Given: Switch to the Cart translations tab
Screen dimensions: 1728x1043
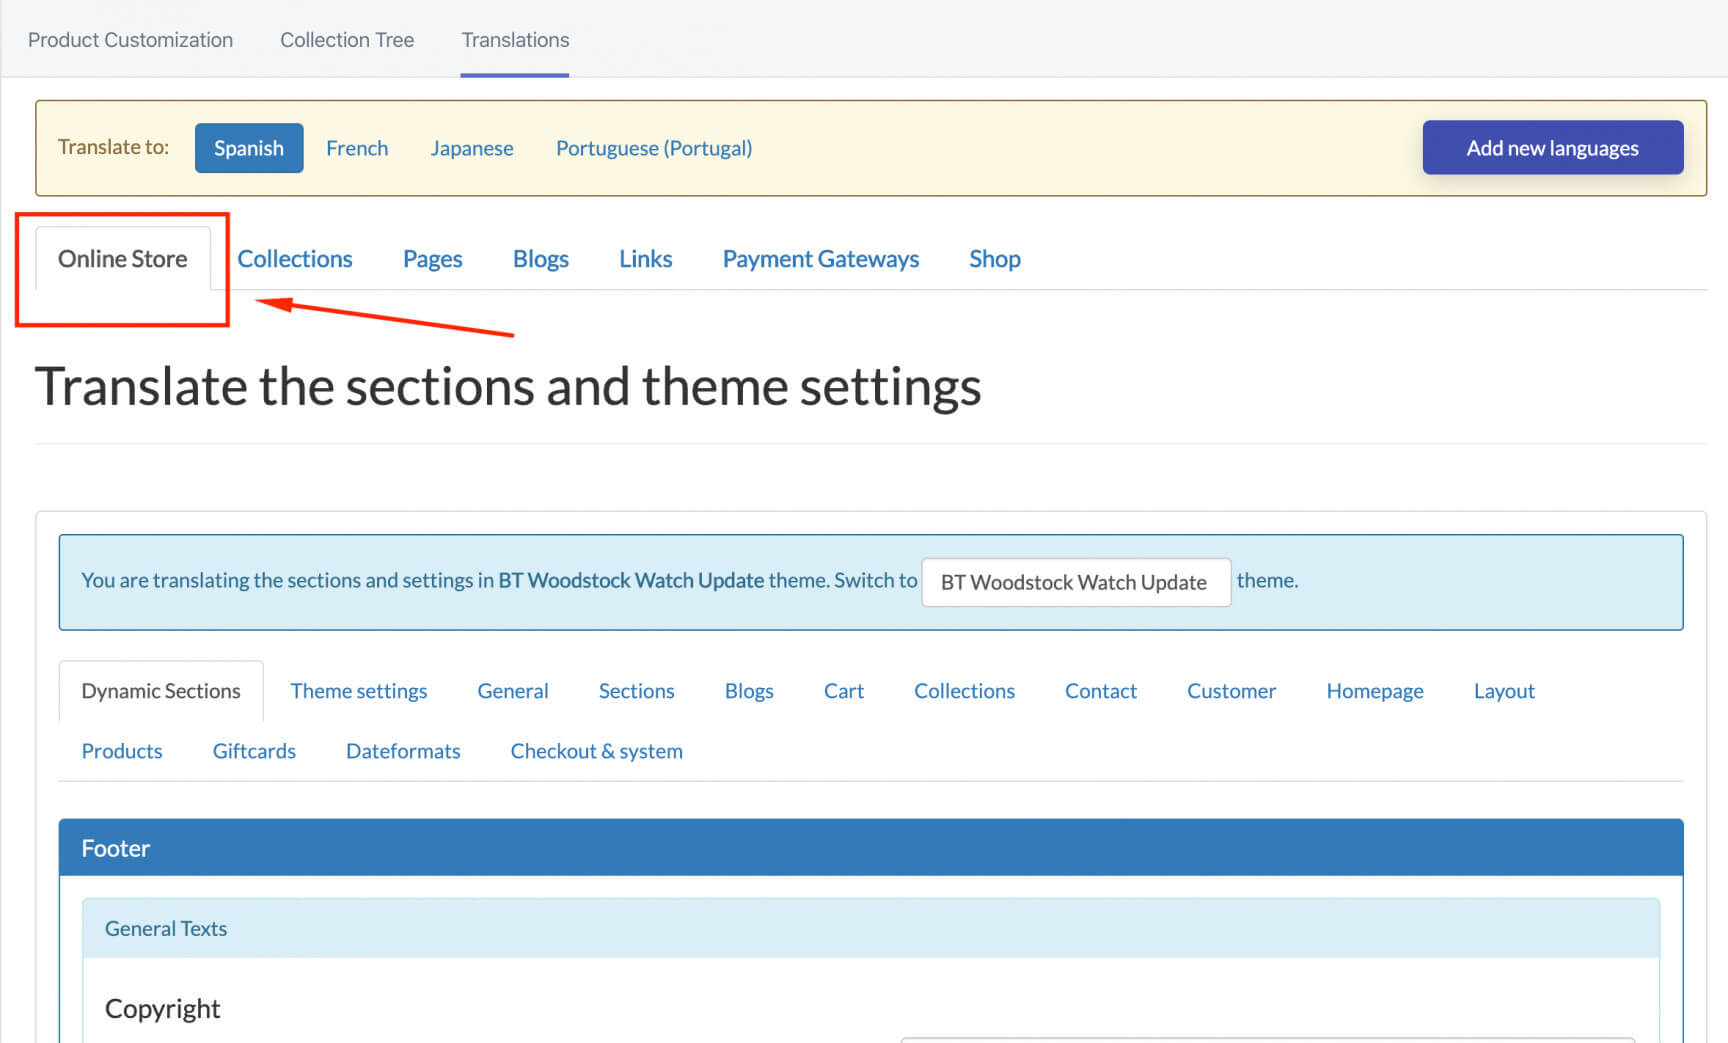Looking at the screenshot, I should point(843,691).
